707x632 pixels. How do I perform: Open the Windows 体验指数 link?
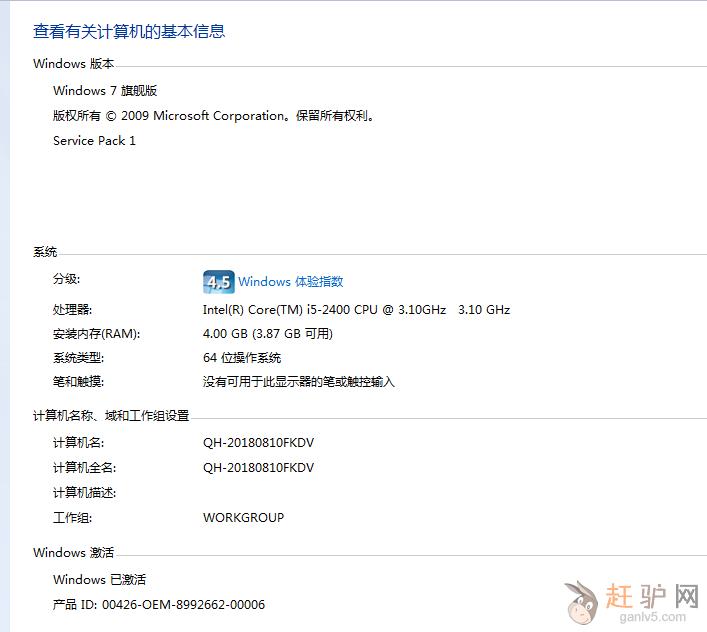tap(290, 282)
